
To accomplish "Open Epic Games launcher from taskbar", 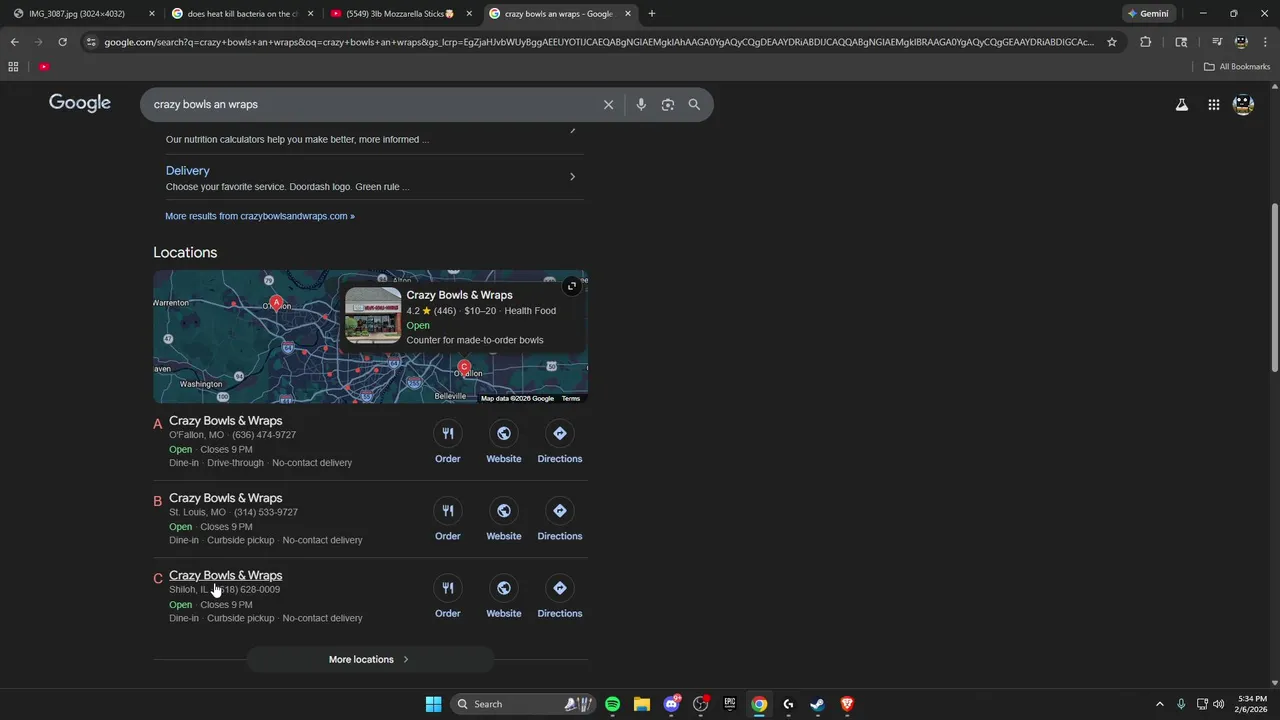I will pyautogui.click(x=730, y=704).
